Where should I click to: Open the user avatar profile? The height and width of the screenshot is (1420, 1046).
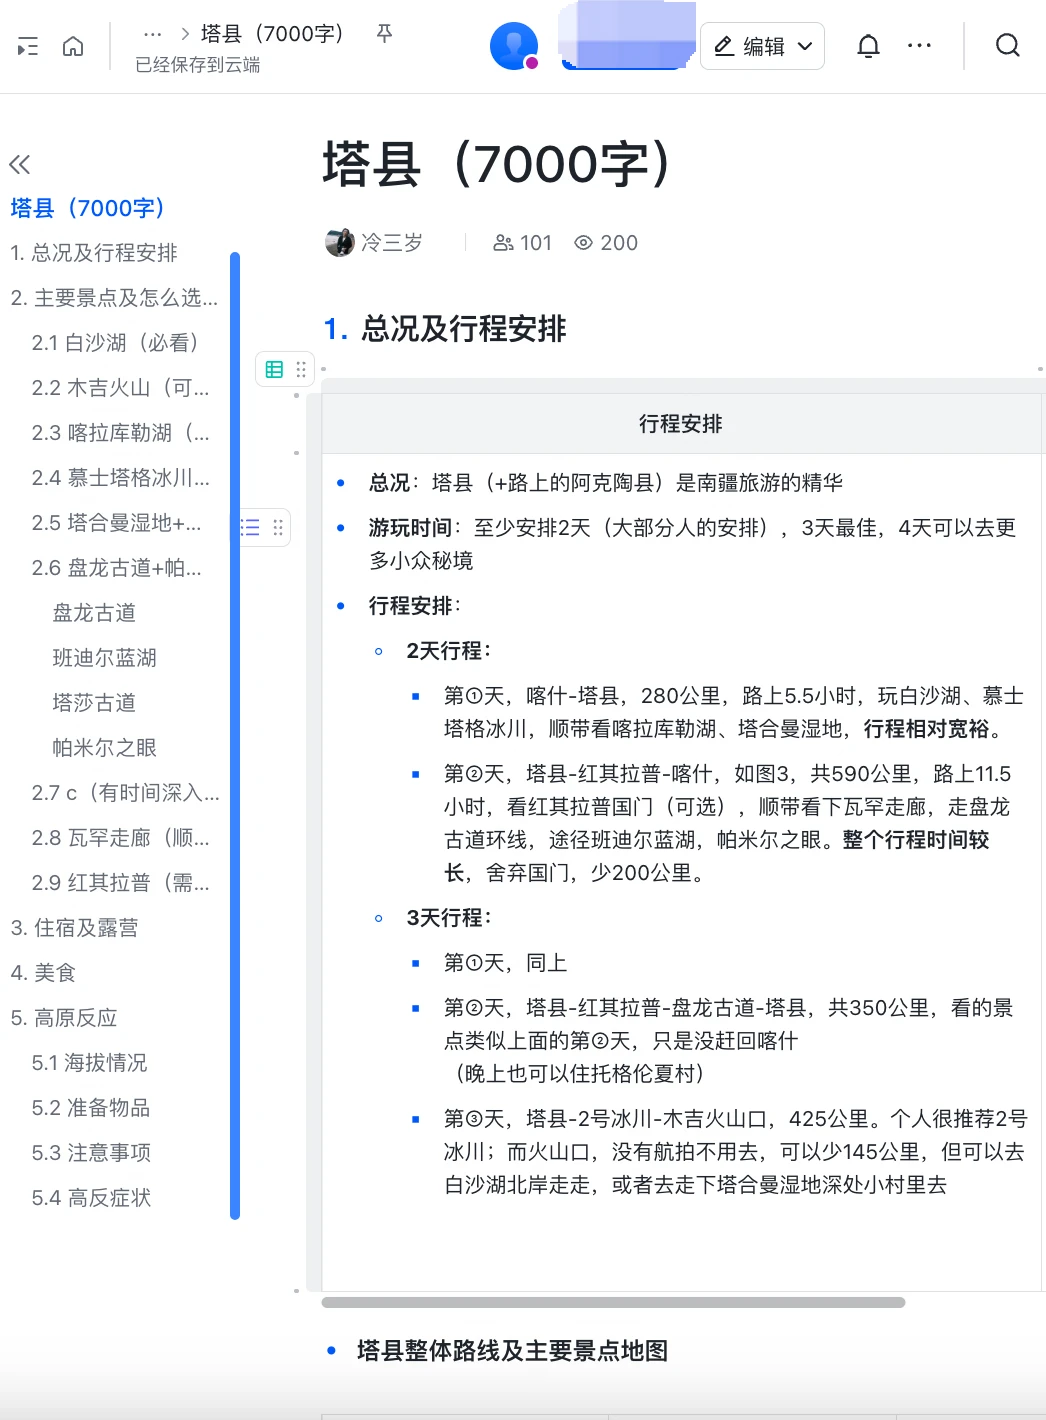point(514,46)
